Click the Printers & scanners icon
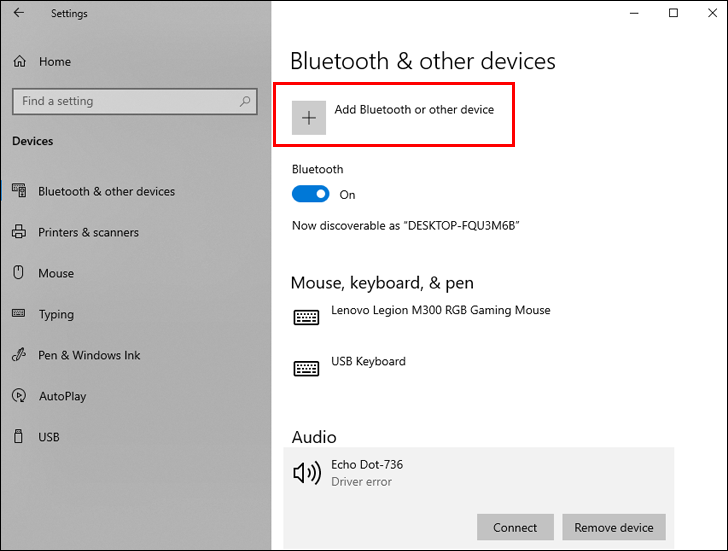 click(x=19, y=232)
